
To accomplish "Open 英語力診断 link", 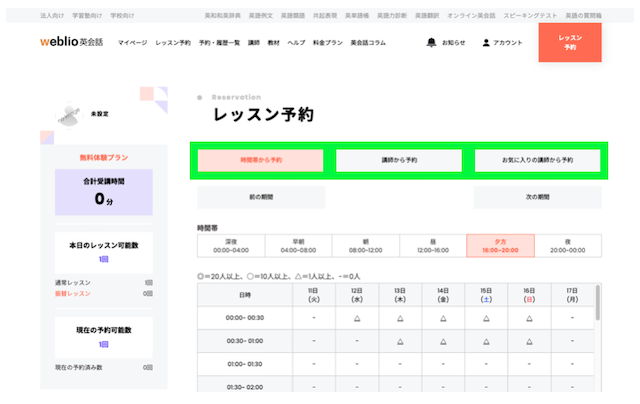I will pos(392,16).
